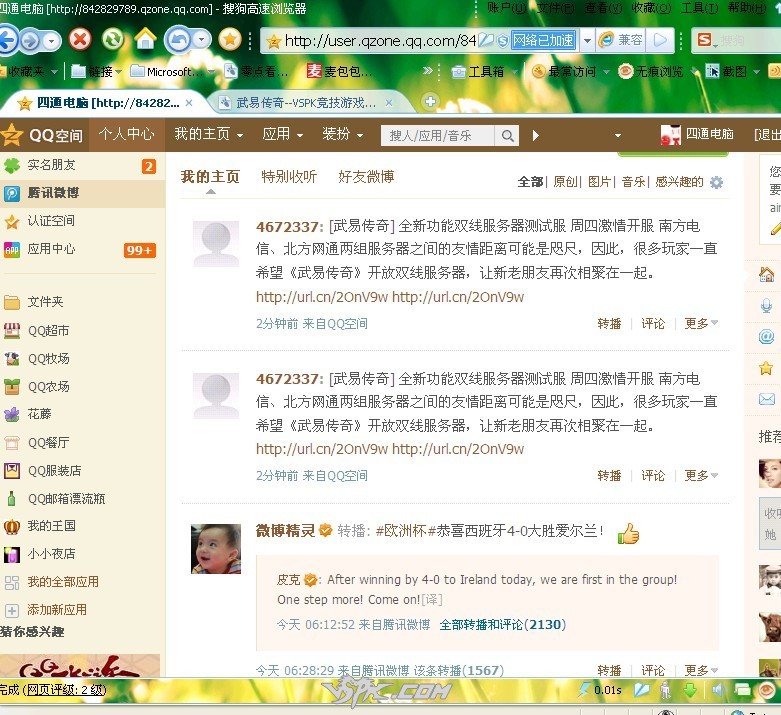Open a new browser tab

tap(430, 102)
